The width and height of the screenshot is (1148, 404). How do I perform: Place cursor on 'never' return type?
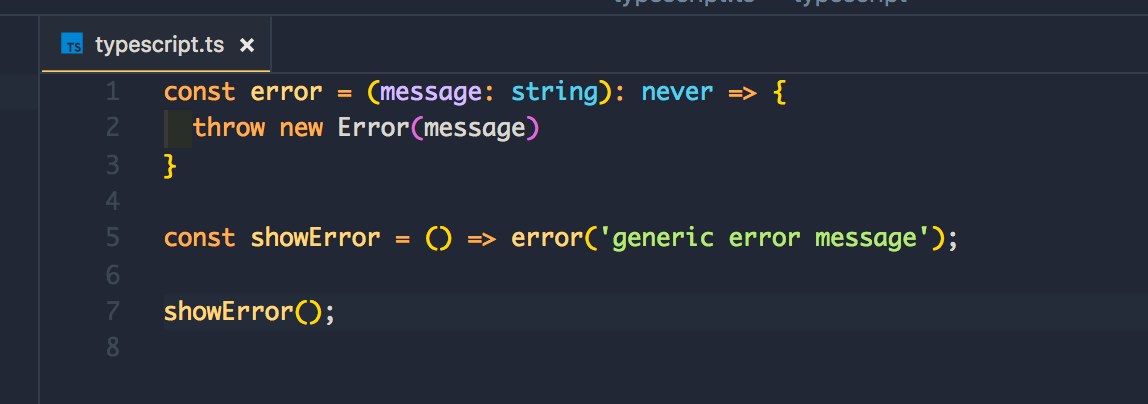(x=677, y=92)
